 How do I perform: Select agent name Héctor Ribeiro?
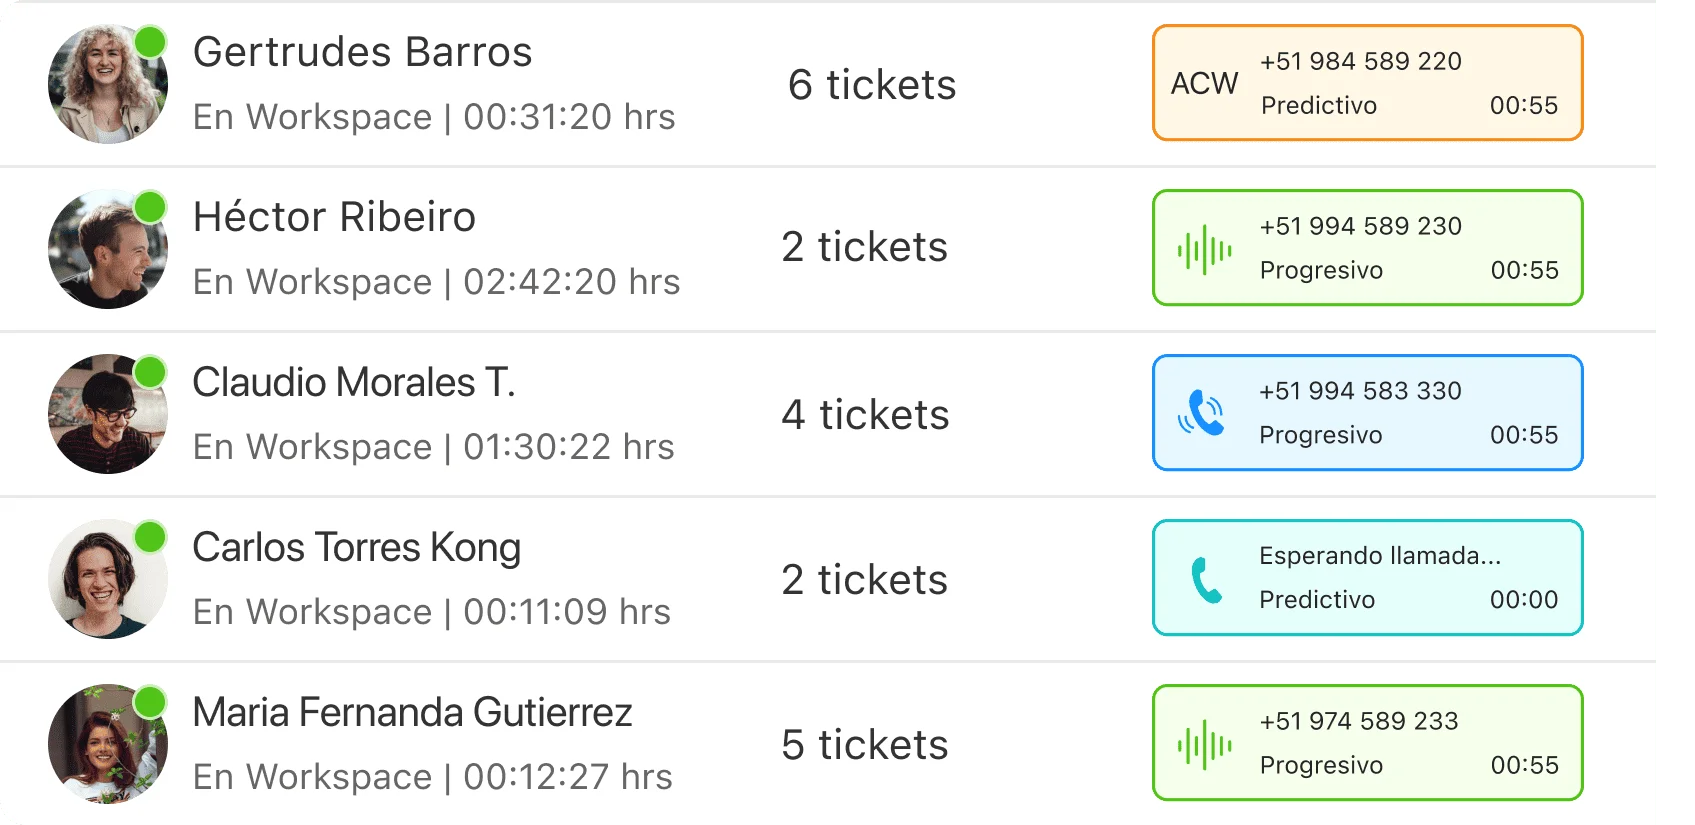pyautogui.click(x=334, y=217)
